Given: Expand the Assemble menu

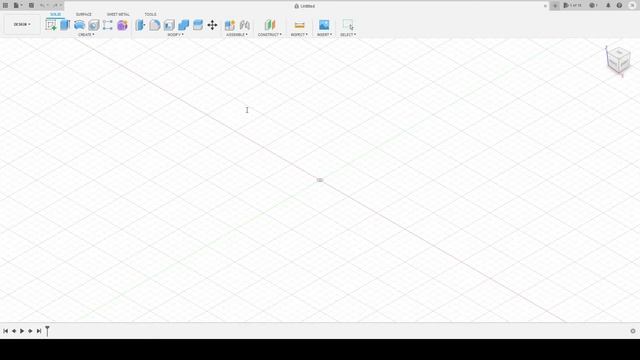Looking at the screenshot, I should pos(237,35).
